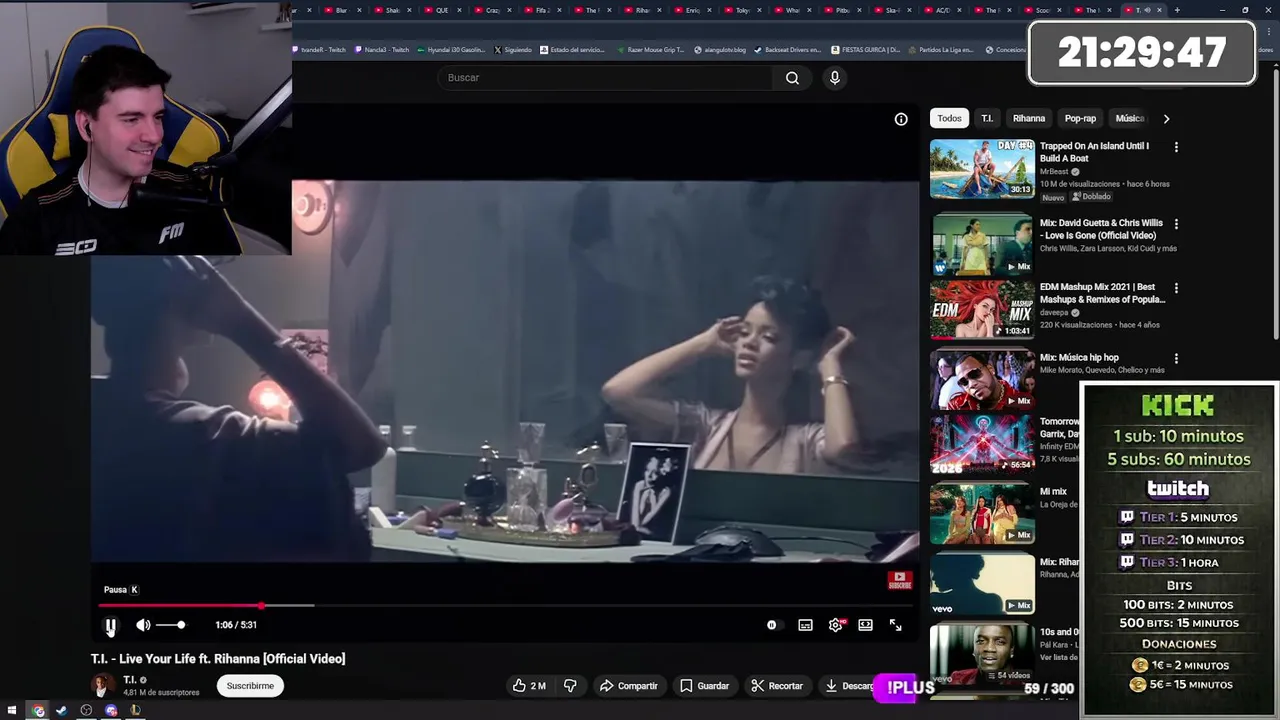The height and width of the screenshot is (720, 1280).
Task: Show more filter chips with right arrow
Action: coord(1166,118)
